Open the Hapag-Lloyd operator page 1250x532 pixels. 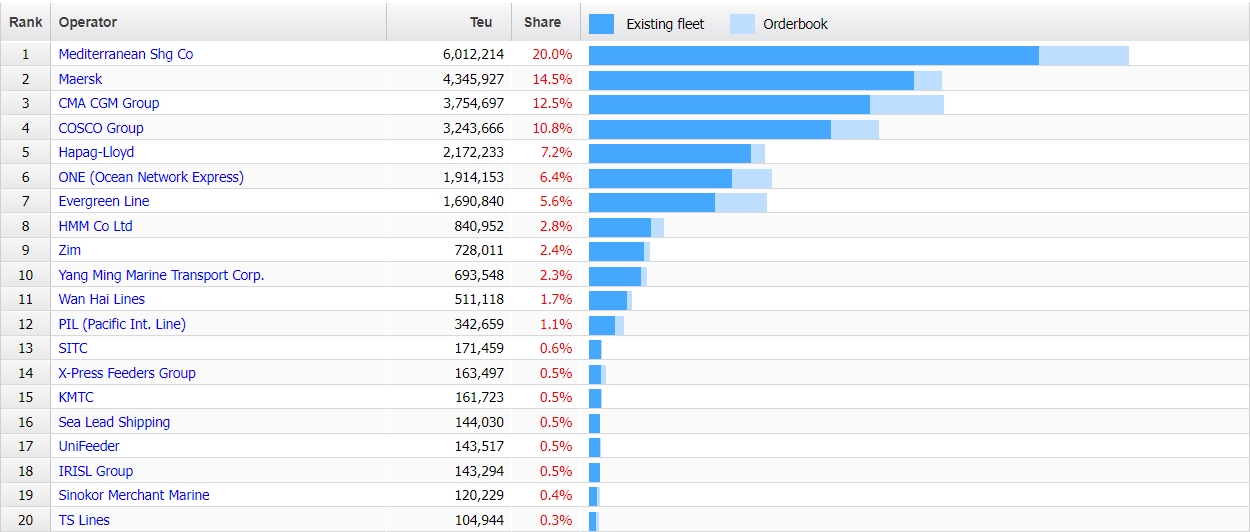pos(96,152)
